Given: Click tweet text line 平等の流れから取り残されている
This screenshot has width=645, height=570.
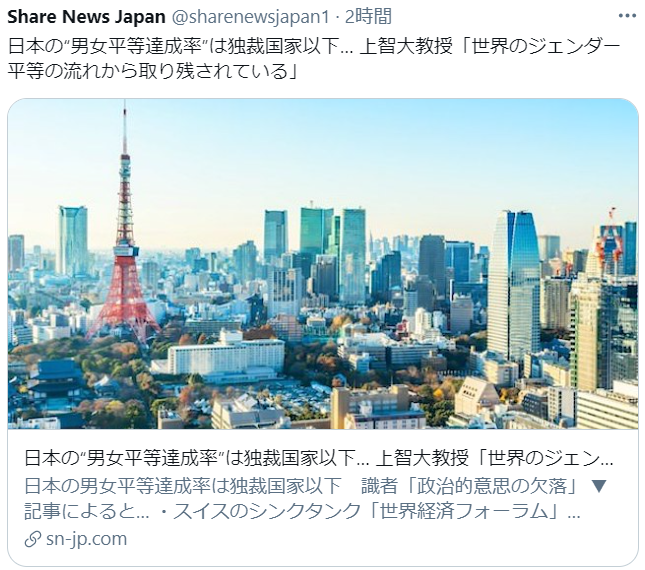Looking at the screenshot, I should [x=152, y=72].
